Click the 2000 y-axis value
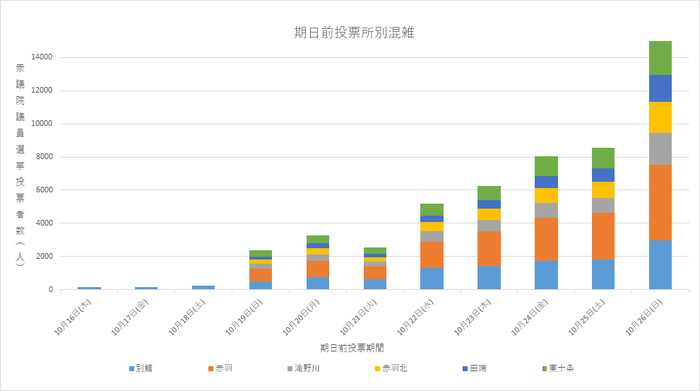Viewport: 700px width, 391px height. coord(44,256)
